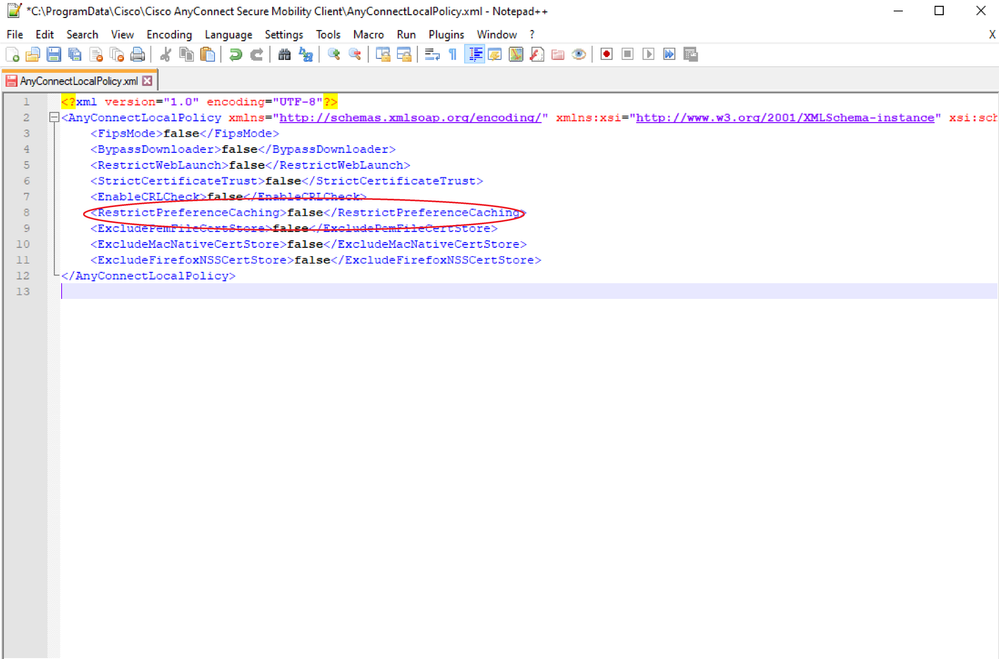The width and height of the screenshot is (999, 659).
Task: Click RestrictWebLaunch opening tag text
Action: tap(159, 165)
